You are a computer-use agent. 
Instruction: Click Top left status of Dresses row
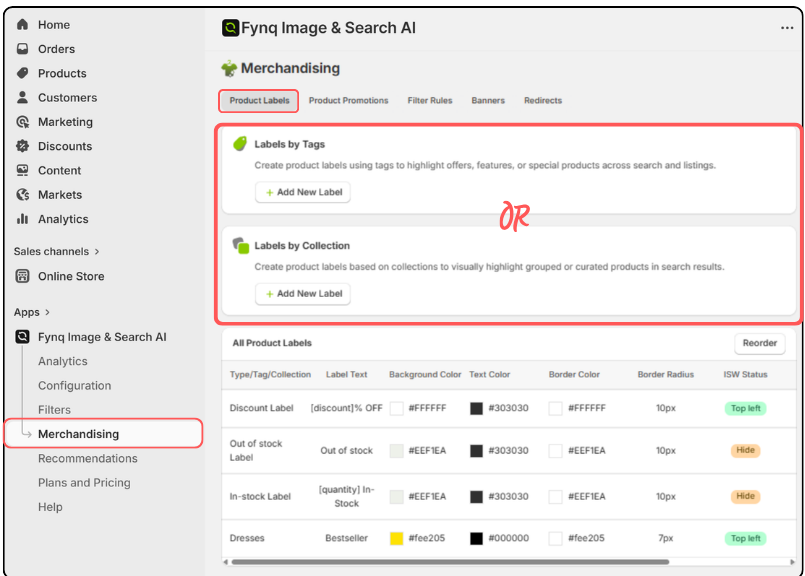point(745,538)
